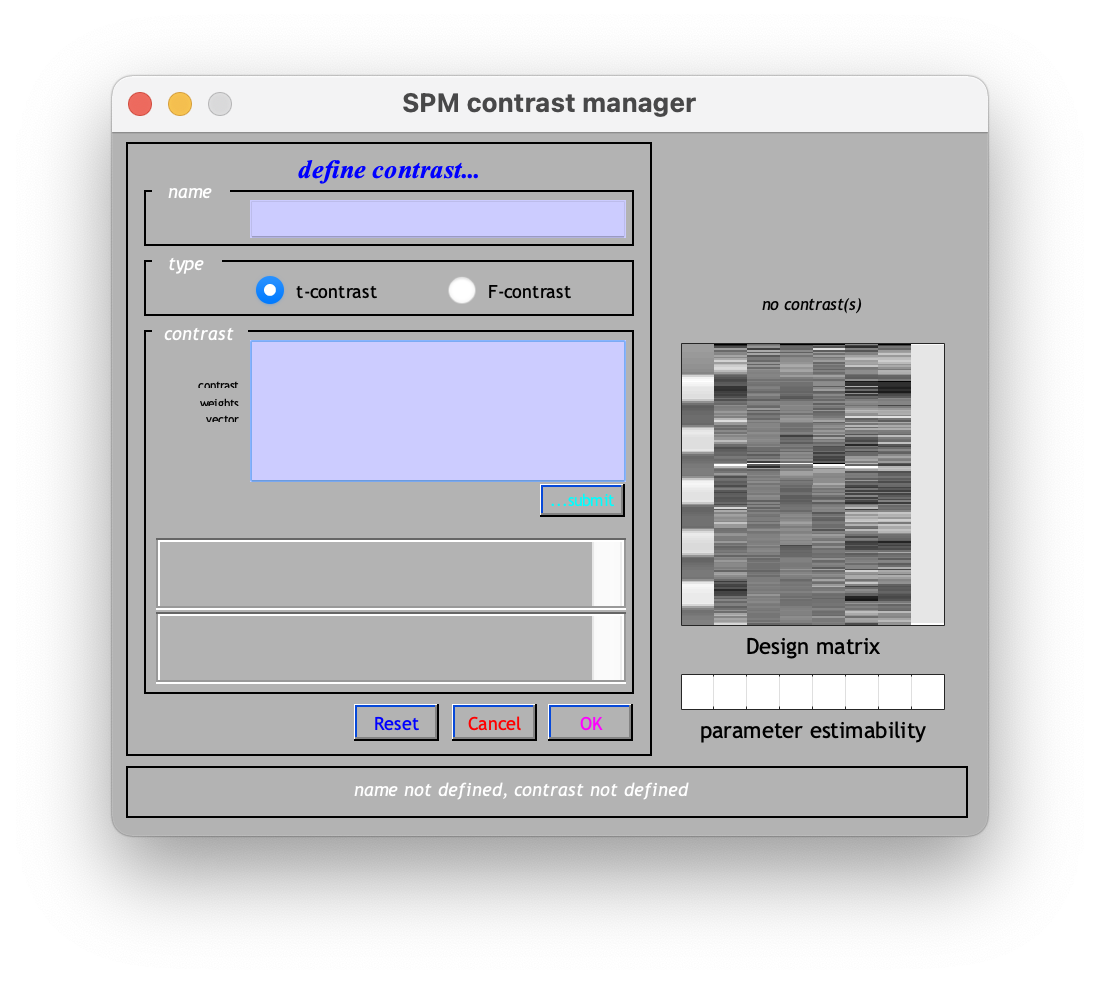1100x984 pixels.
Task: Confirm with the OK button
Action: (x=590, y=723)
